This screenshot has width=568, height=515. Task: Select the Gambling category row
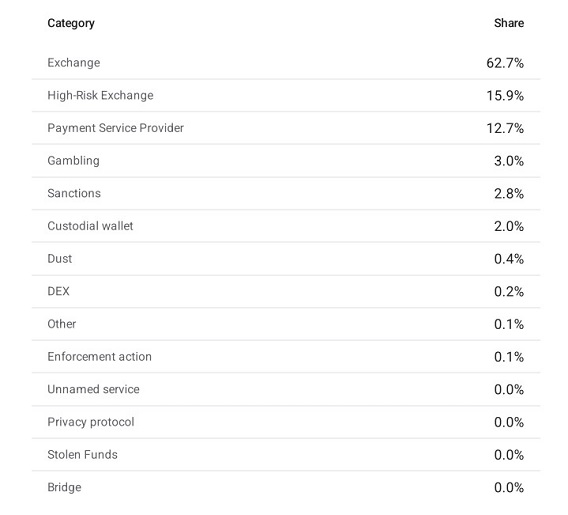[286, 161]
